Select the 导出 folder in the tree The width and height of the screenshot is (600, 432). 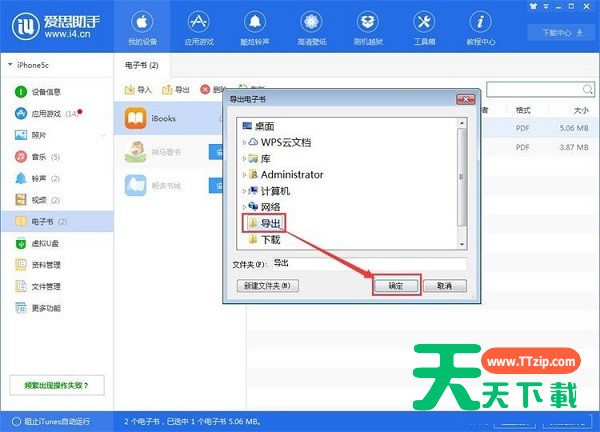(x=264, y=223)
